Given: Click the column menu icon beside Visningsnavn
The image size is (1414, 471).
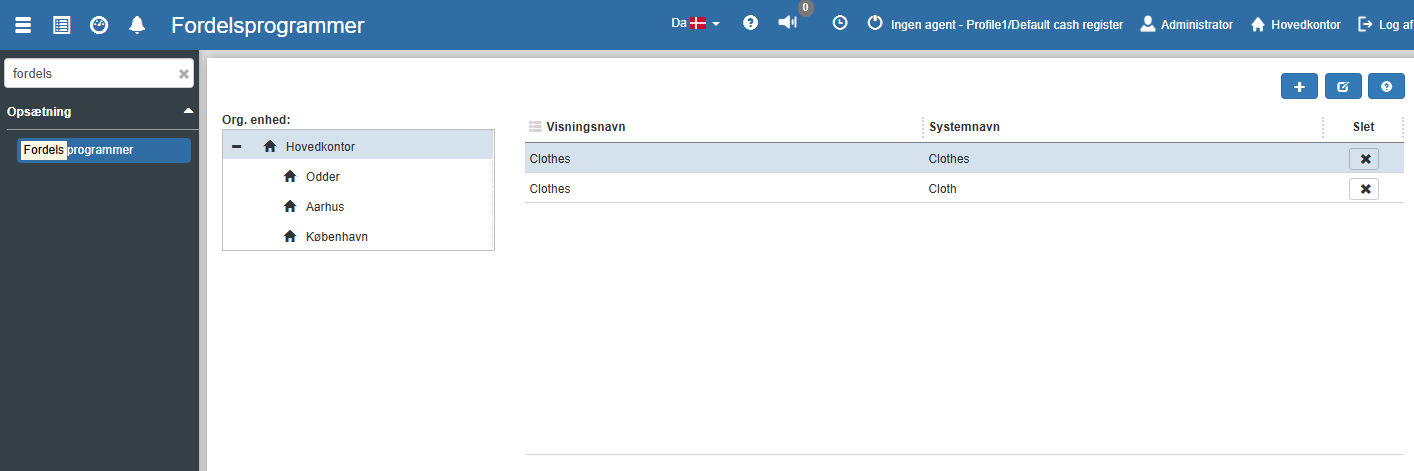Looking at the screenshot, I should tap(535, 127).
